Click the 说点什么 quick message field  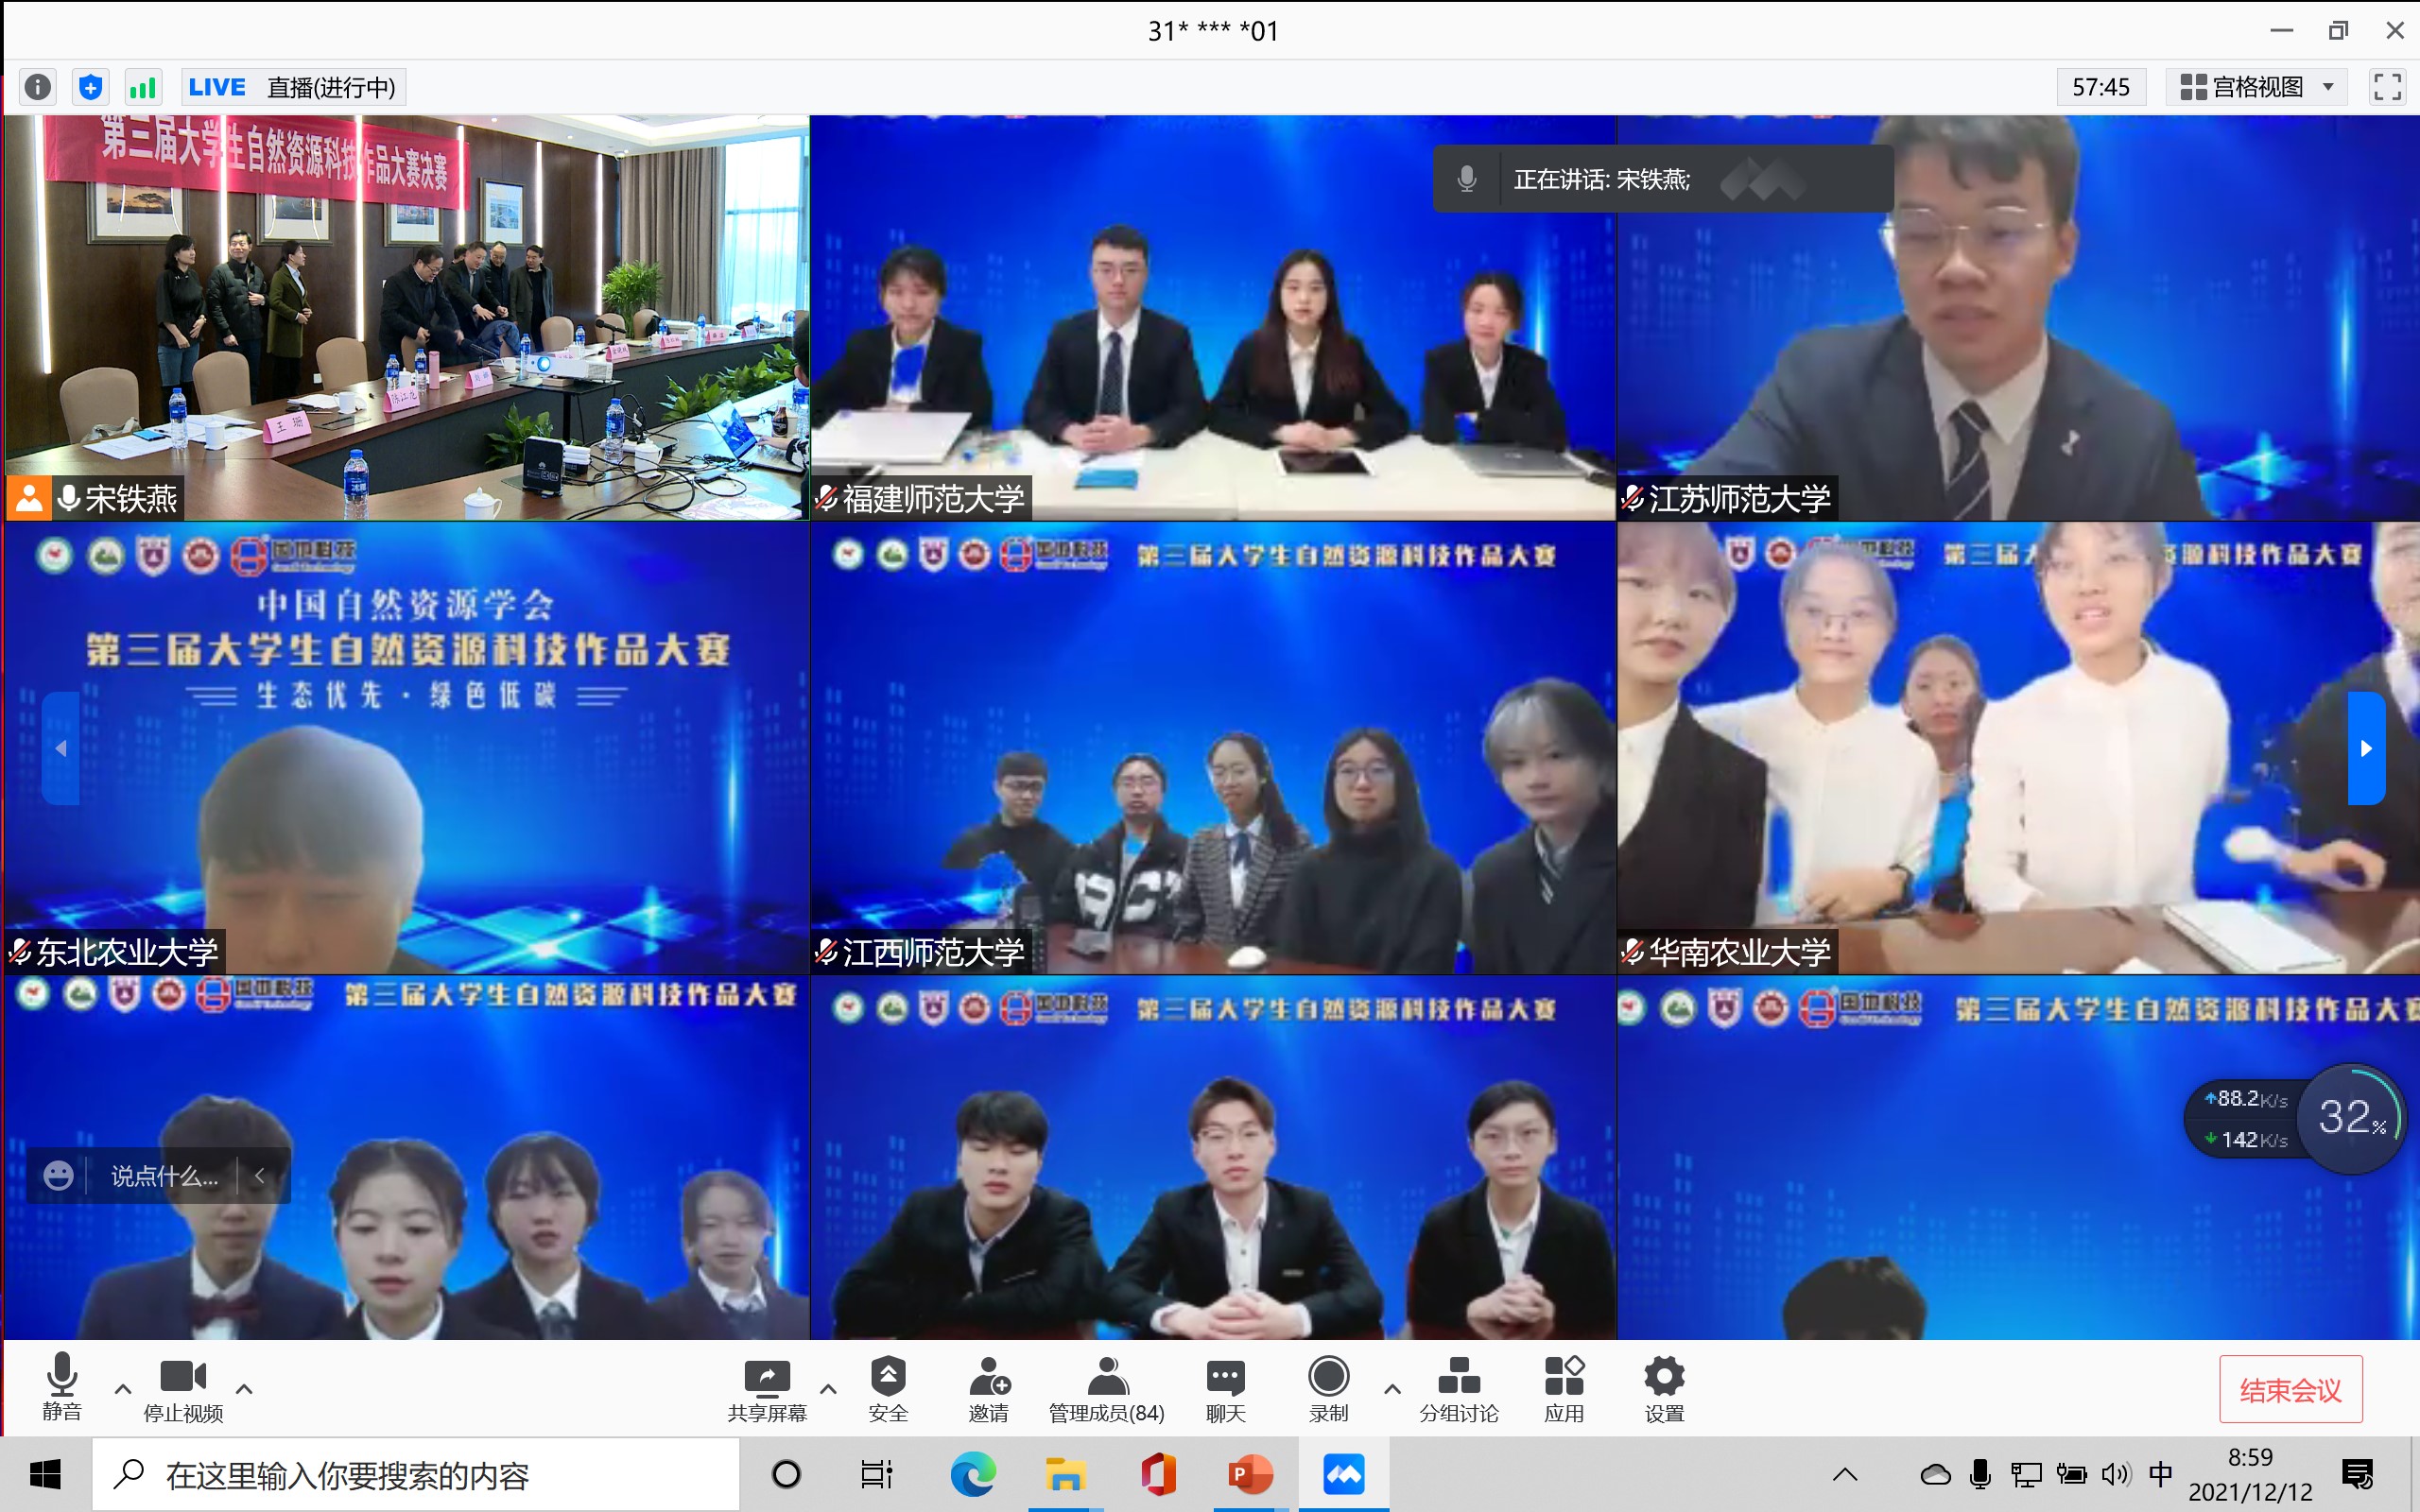164,1176
